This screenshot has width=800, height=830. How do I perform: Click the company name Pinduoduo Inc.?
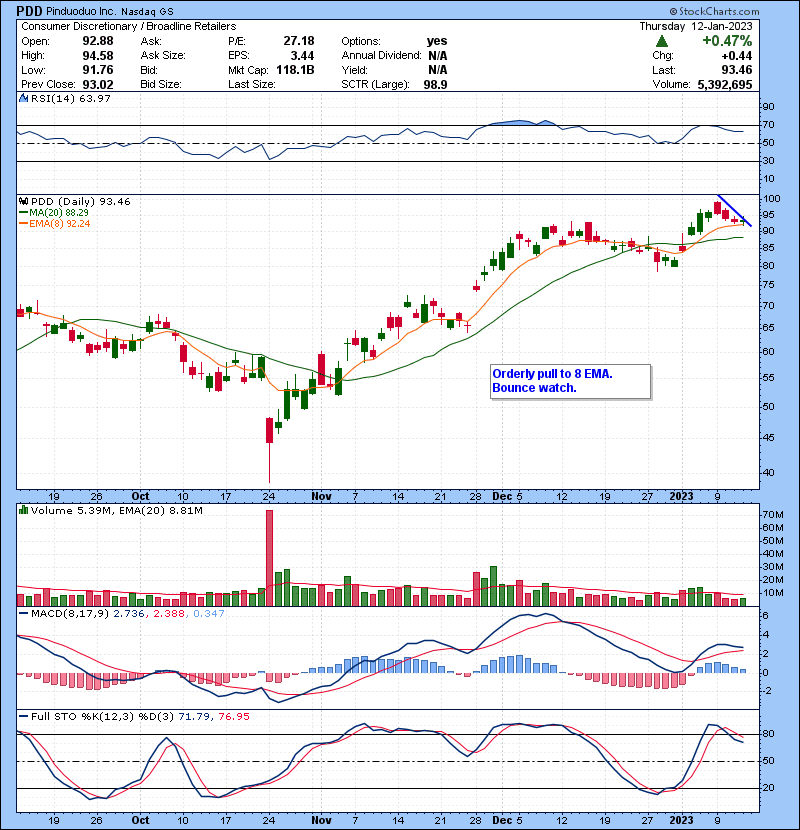(x=82, y=11)
